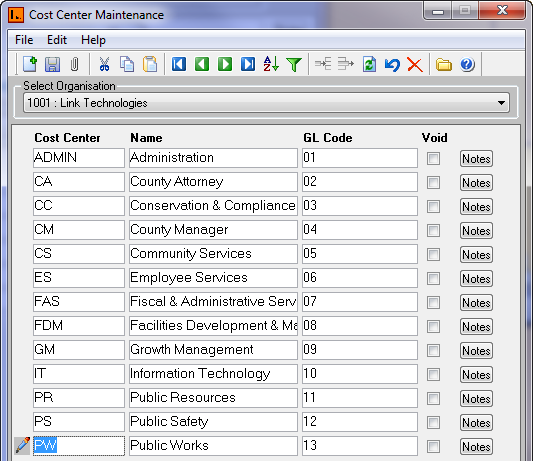The height and width of the screenshot is (461, 533).
Task: Click the red X delete icon
Action: click(415, 65)
